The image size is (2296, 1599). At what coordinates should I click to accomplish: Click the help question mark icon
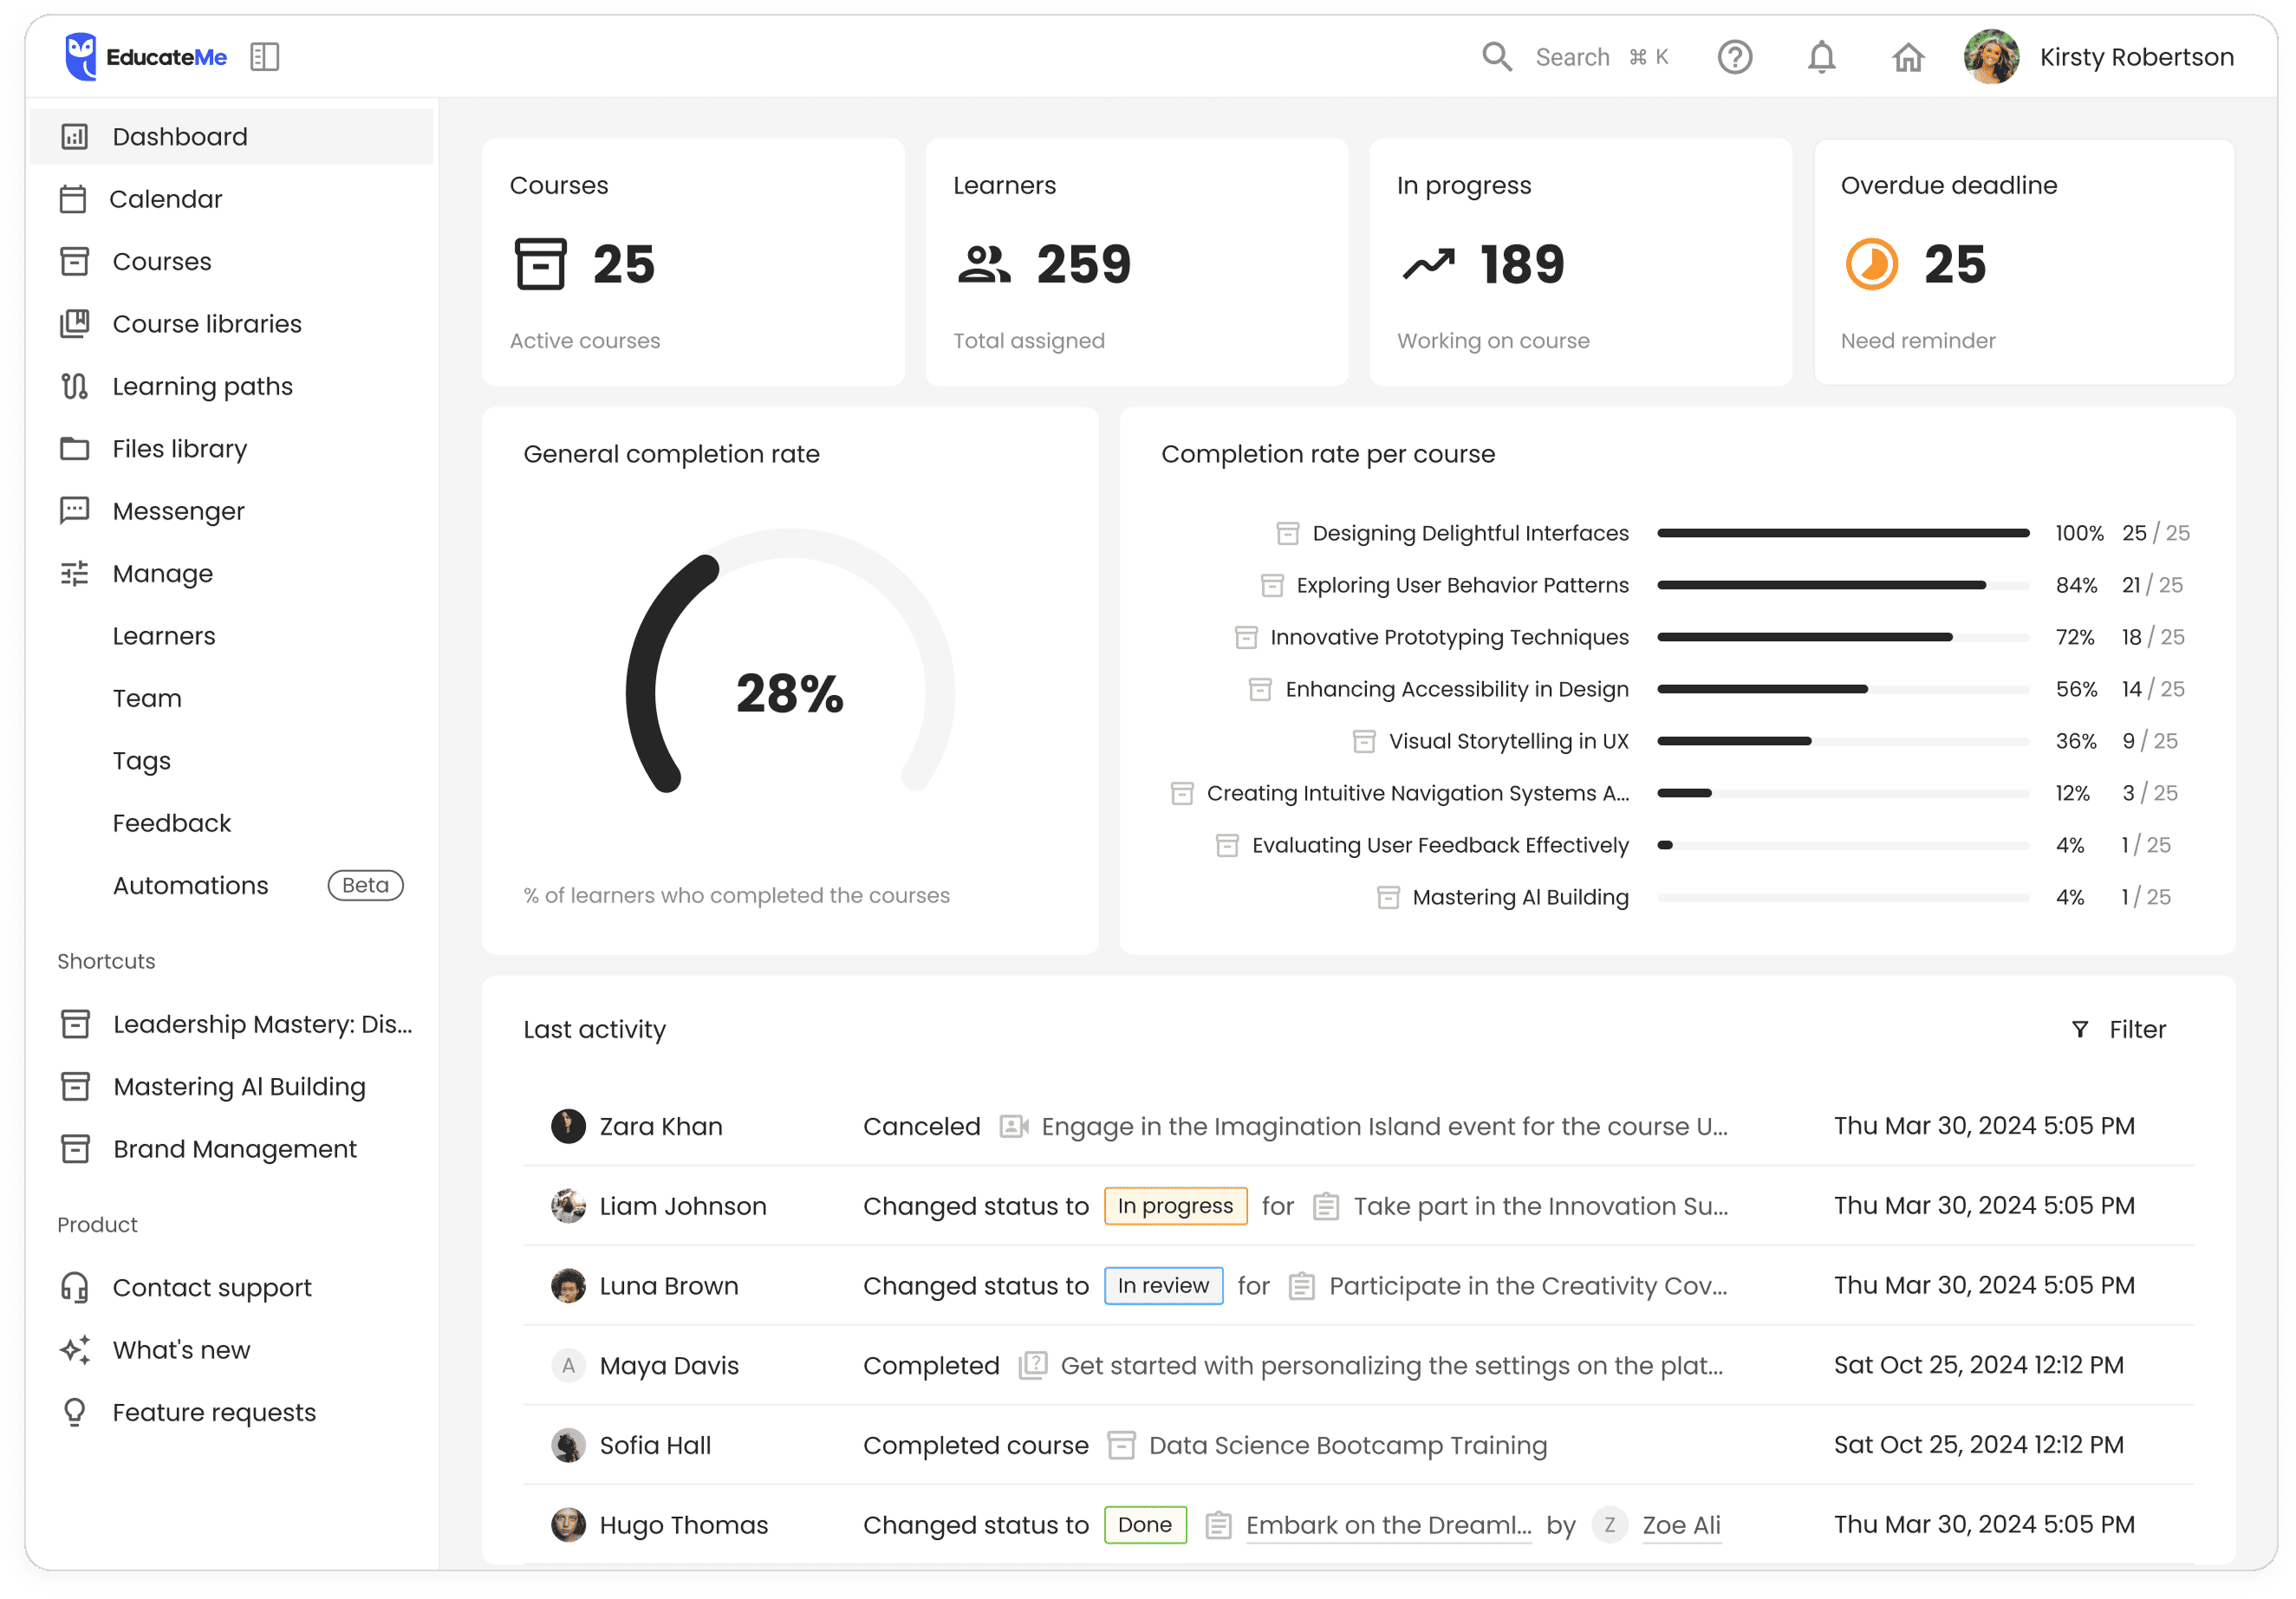click(1735, 57)
